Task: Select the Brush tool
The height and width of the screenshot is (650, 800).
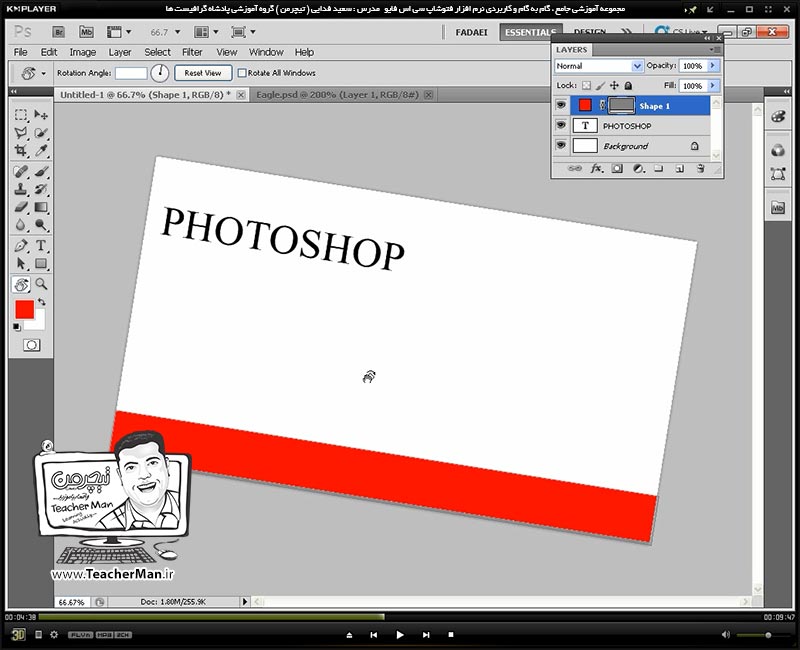Action: click(x=41, y=171)
